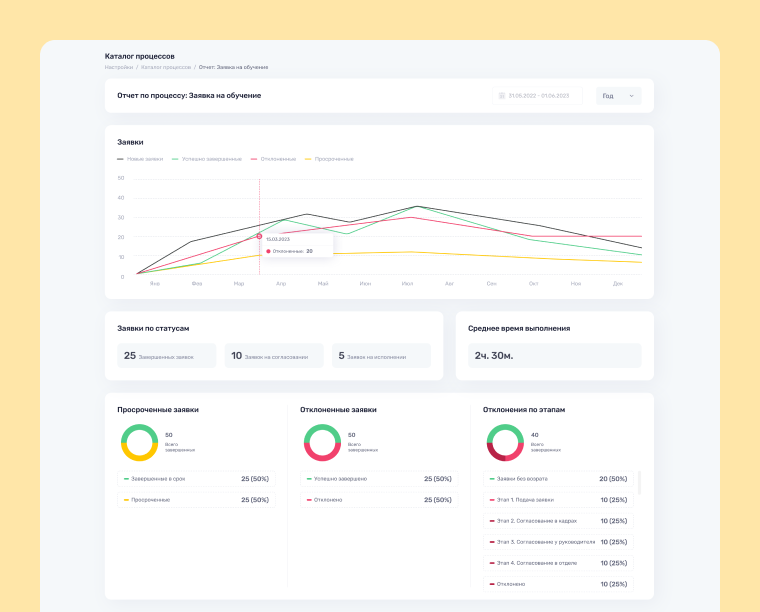Click the chevron arrow in the Год selector

point(631,96)
